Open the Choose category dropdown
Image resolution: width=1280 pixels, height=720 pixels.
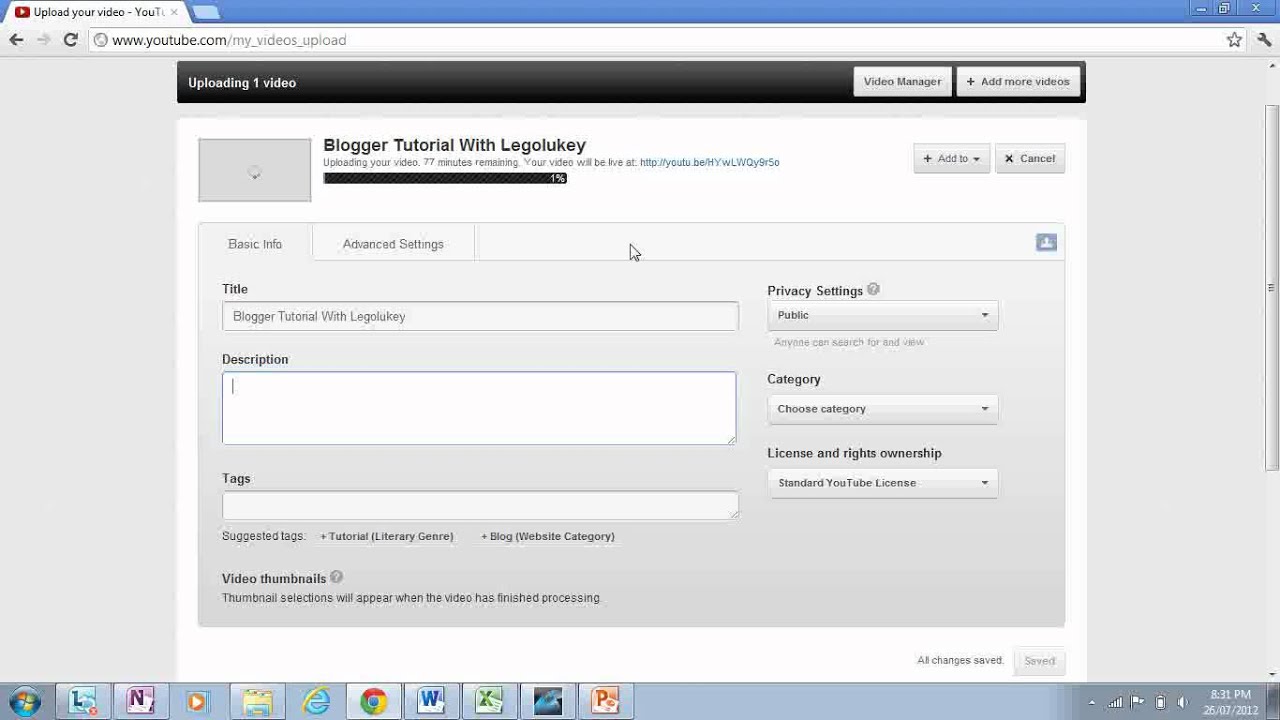click(x=883, y=409)
